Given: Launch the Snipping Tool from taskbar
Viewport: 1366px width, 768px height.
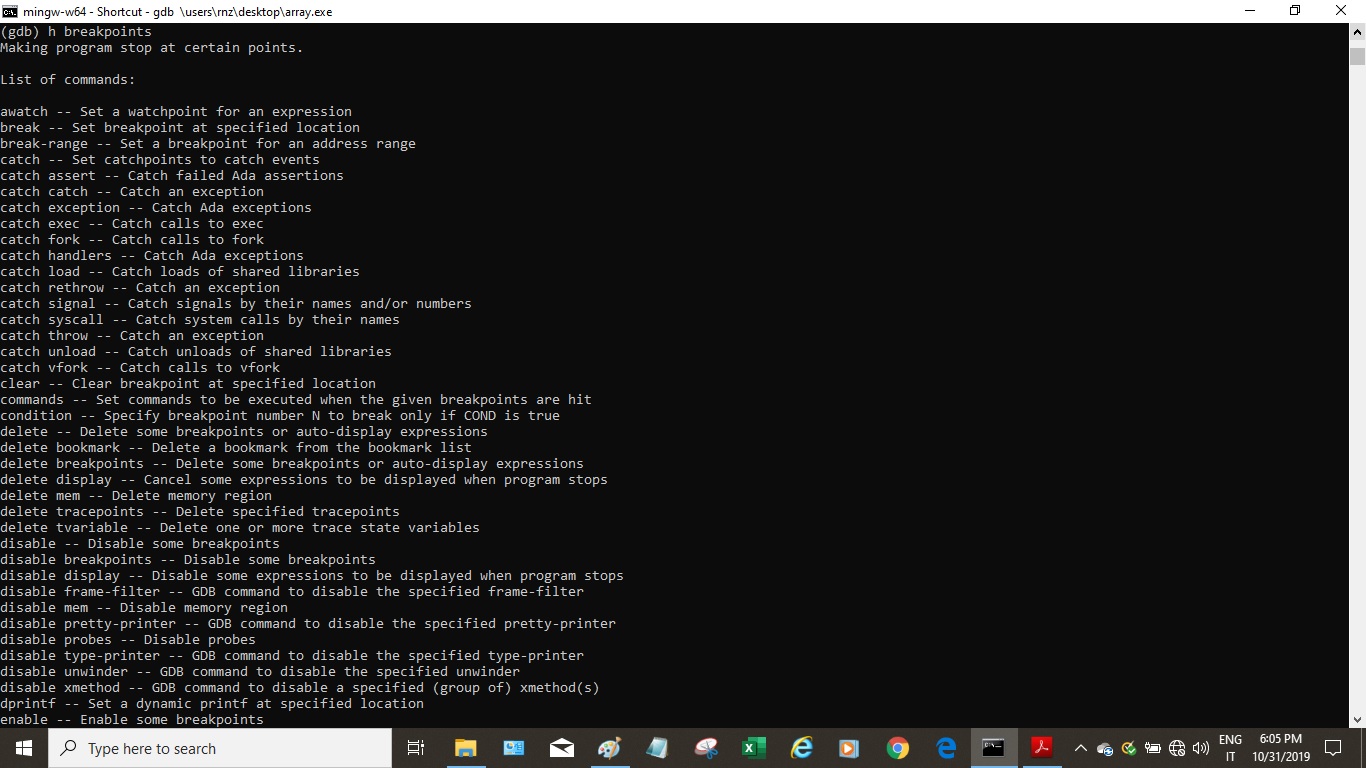Looking at the screenshot, I should [706, 748].
